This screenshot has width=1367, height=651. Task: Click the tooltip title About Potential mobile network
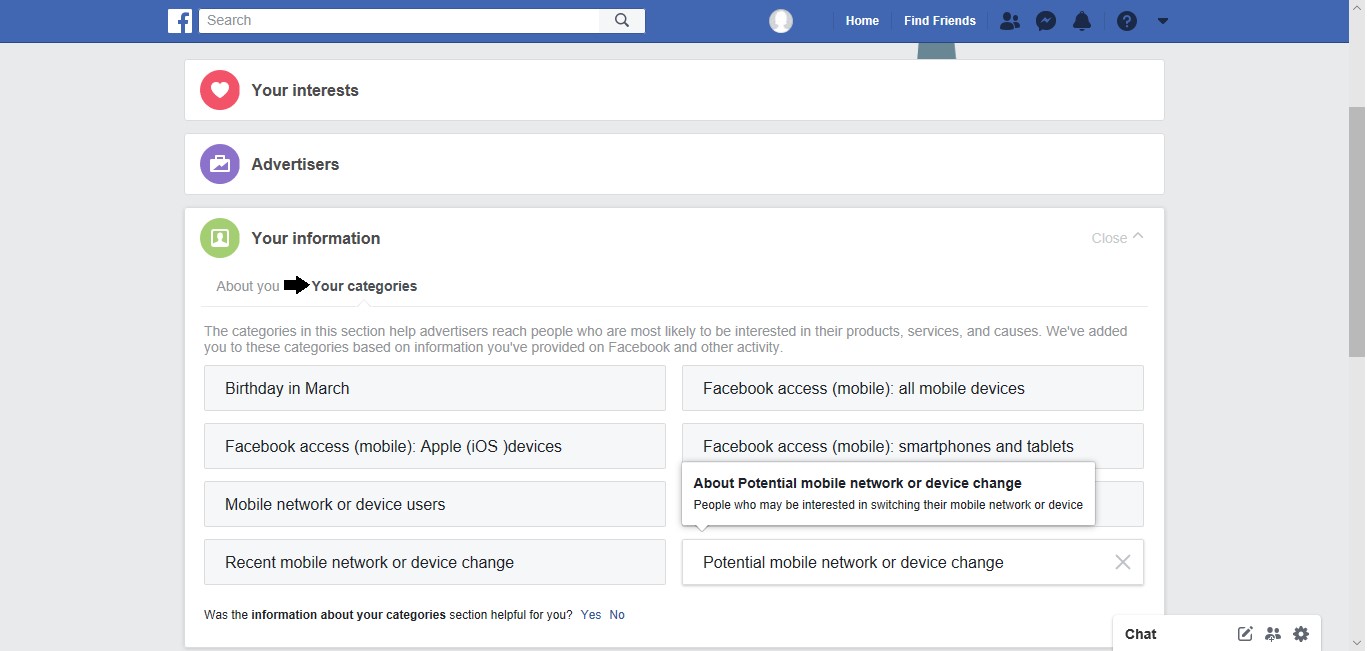click(857, 483)
